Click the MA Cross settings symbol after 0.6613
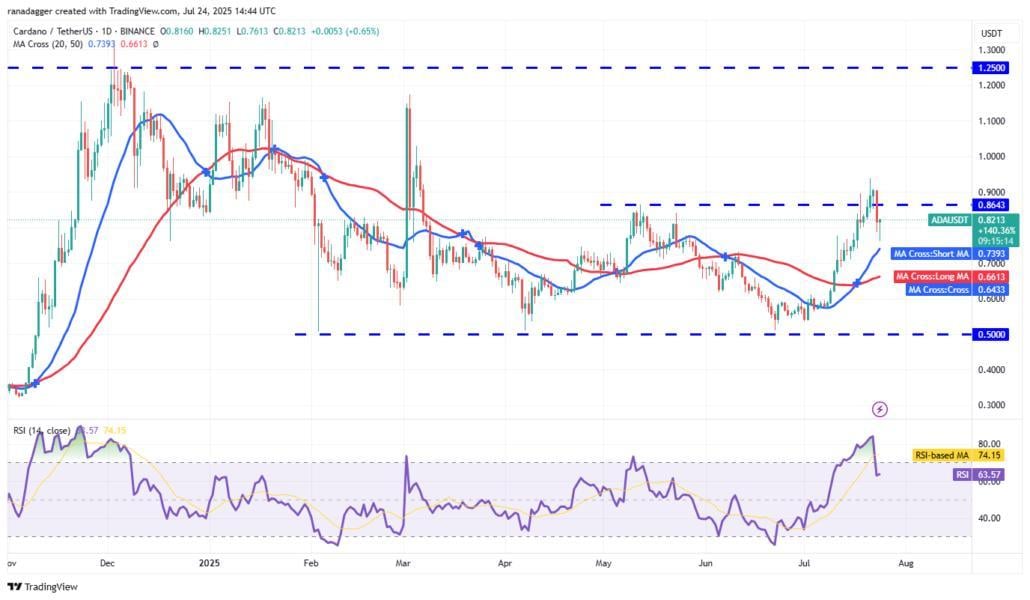This screenshot has width=1030, height=600. click(156, 44)
